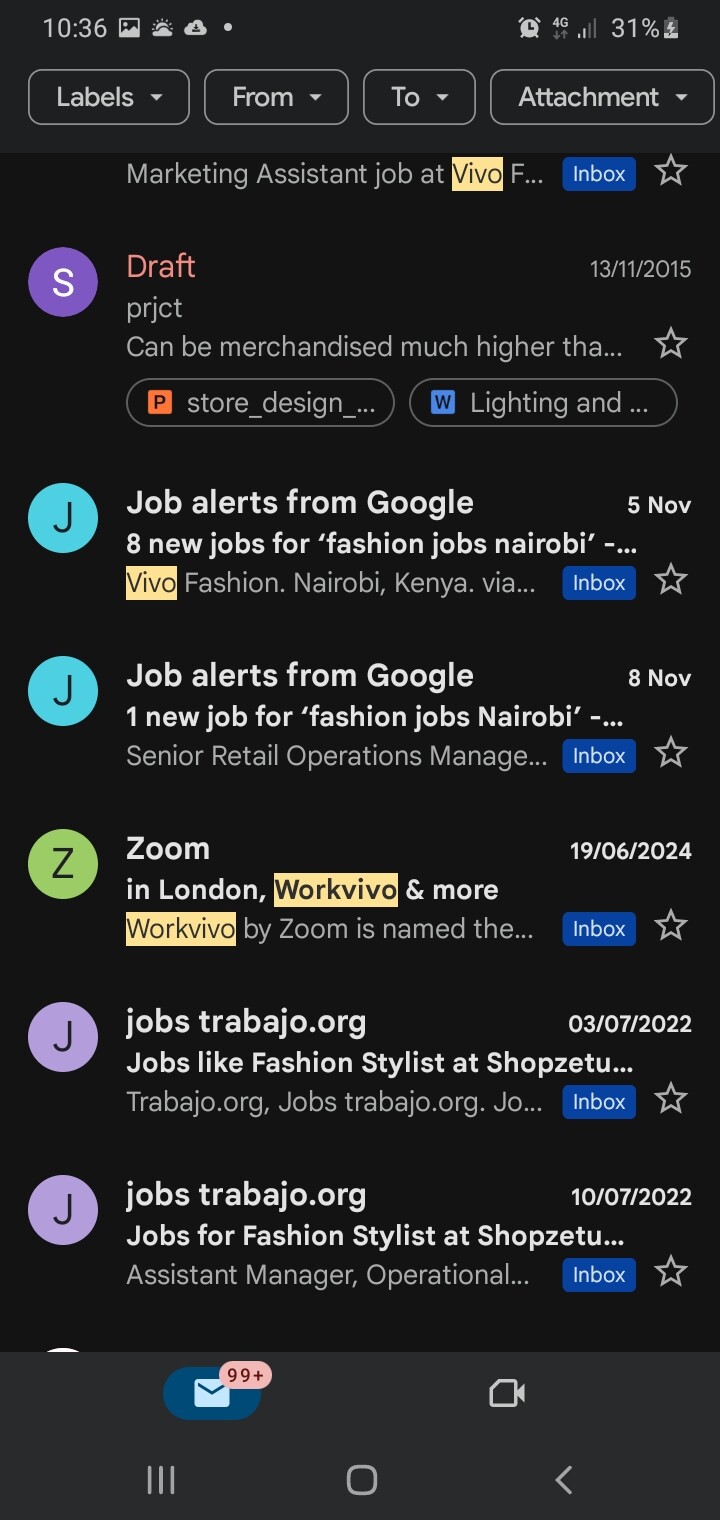The image size is (720, 1520).
Task: Tap the Inbox label on the 03/07/2022 email
Action: 598,1102
